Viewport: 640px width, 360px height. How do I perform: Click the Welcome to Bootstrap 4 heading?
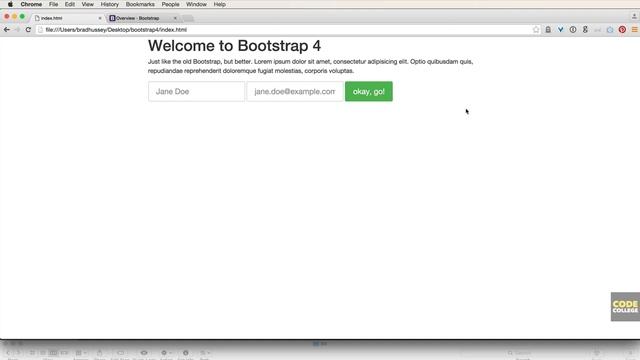point(234,46)
